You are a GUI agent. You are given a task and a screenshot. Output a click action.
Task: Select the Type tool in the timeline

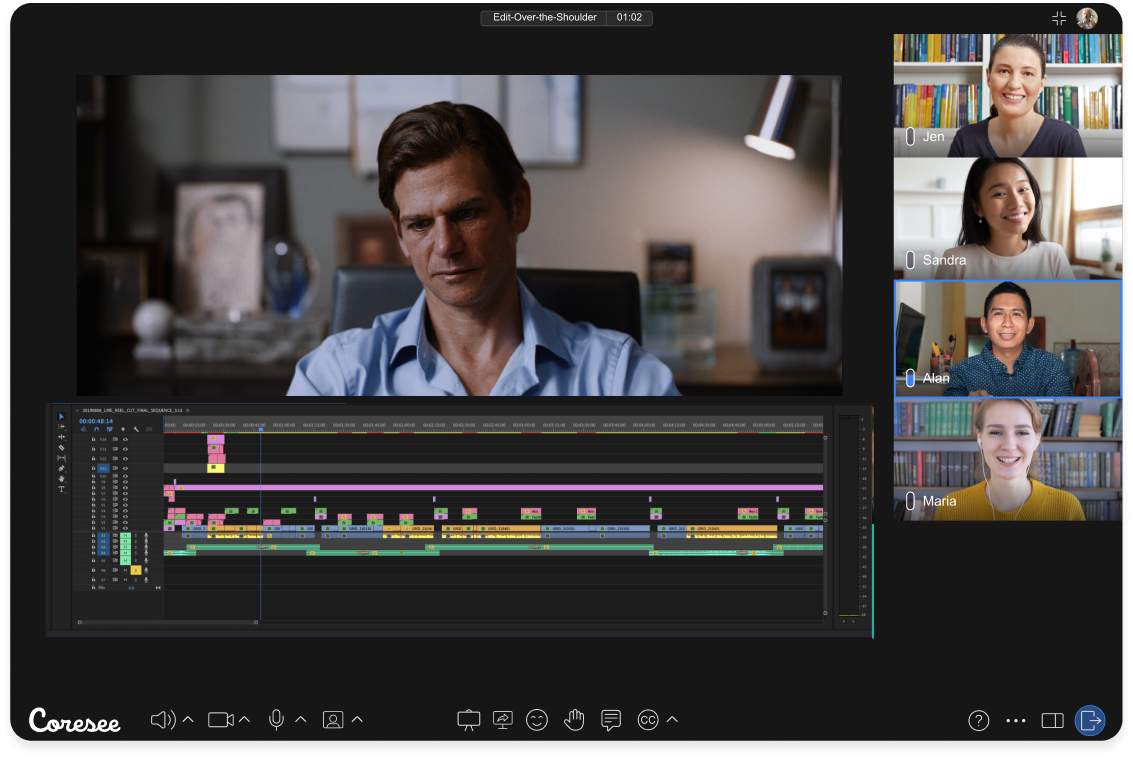(61, 489)
